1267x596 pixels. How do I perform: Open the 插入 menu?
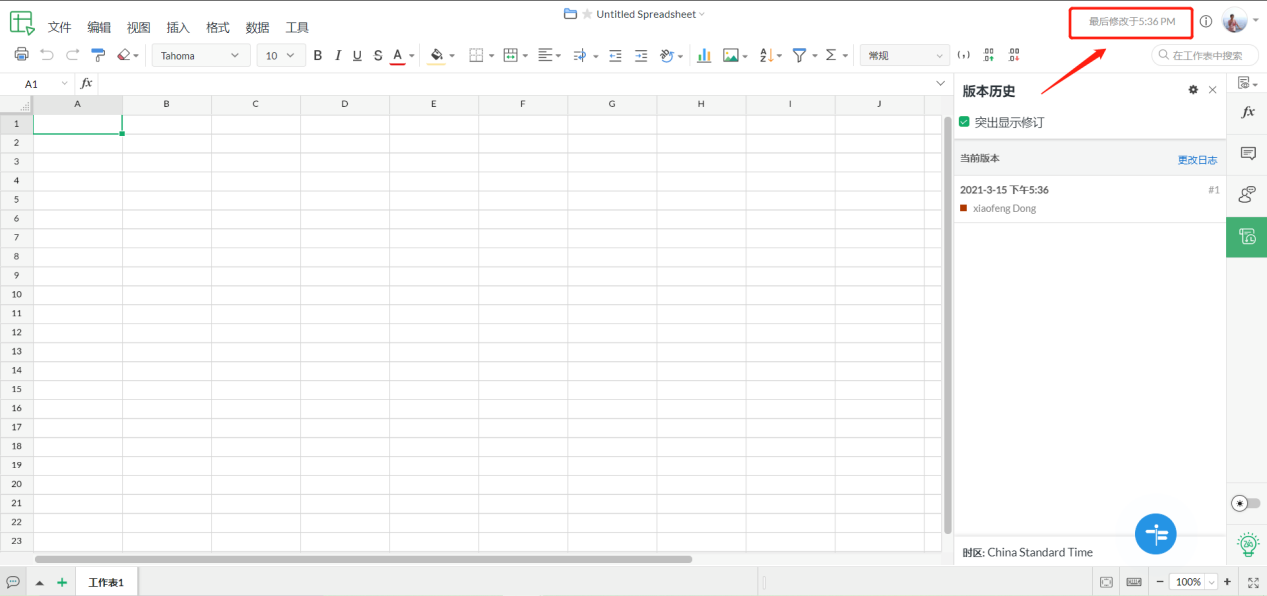pos(178,27)
